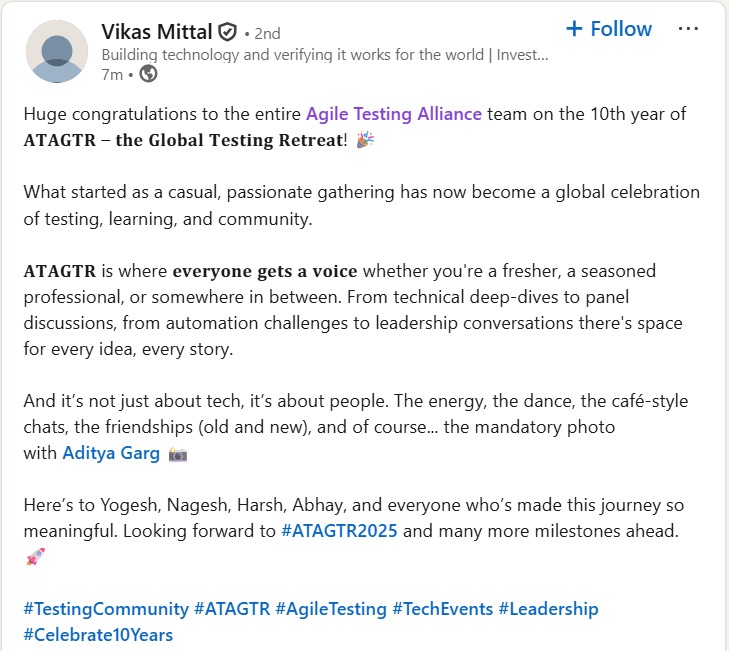
Task: Open the three-dots post options menu
Action: 688,29
